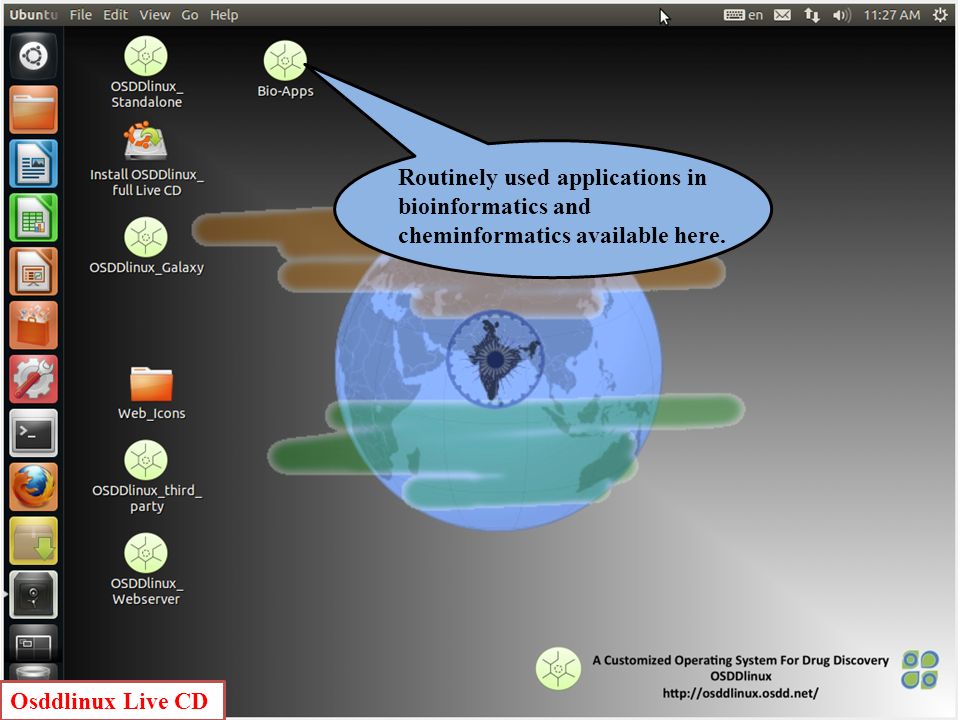The image size is (960, 720).
Task: Open the File menu
Action: pyautogui.click(x=80, y=15)
